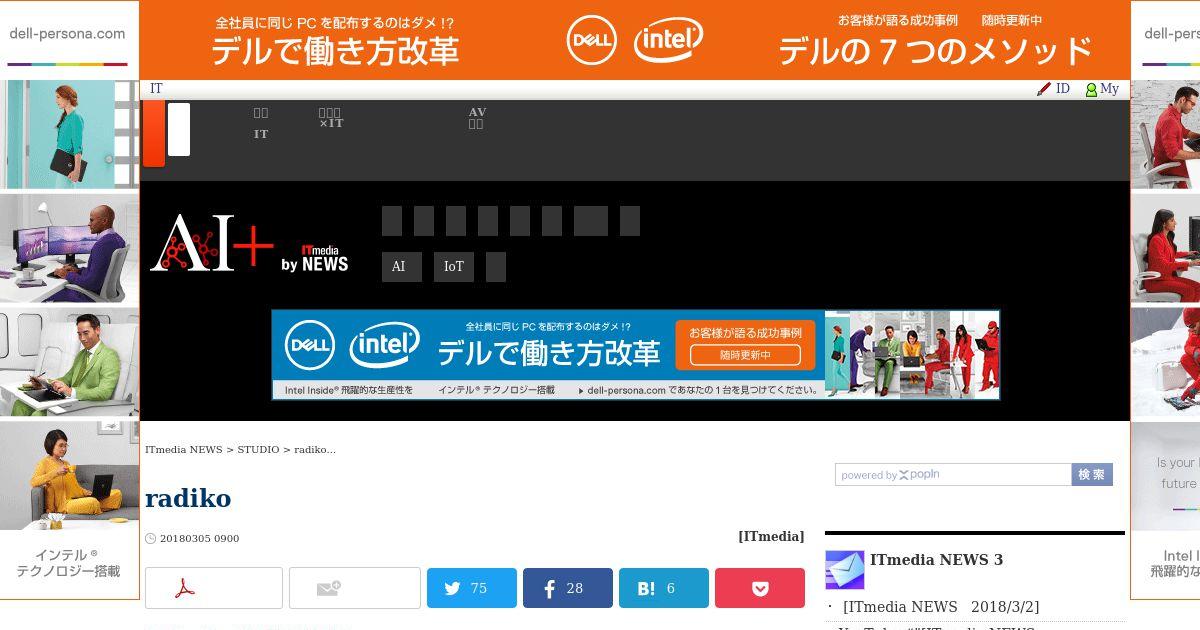Click the ITmedia NEWS 3 heading
The height and width of the screenshot is (630, 1200).
(x=936, y=560)
